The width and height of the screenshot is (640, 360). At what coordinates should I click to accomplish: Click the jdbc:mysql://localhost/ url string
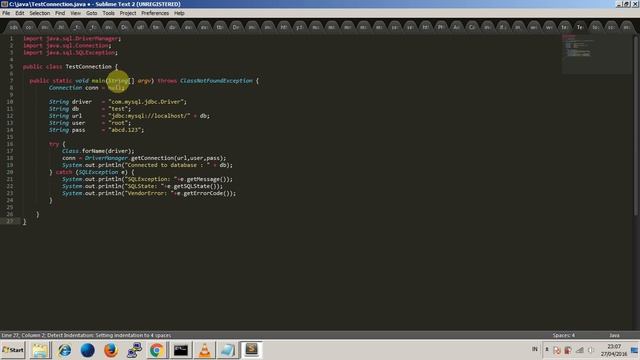point(149,116)
